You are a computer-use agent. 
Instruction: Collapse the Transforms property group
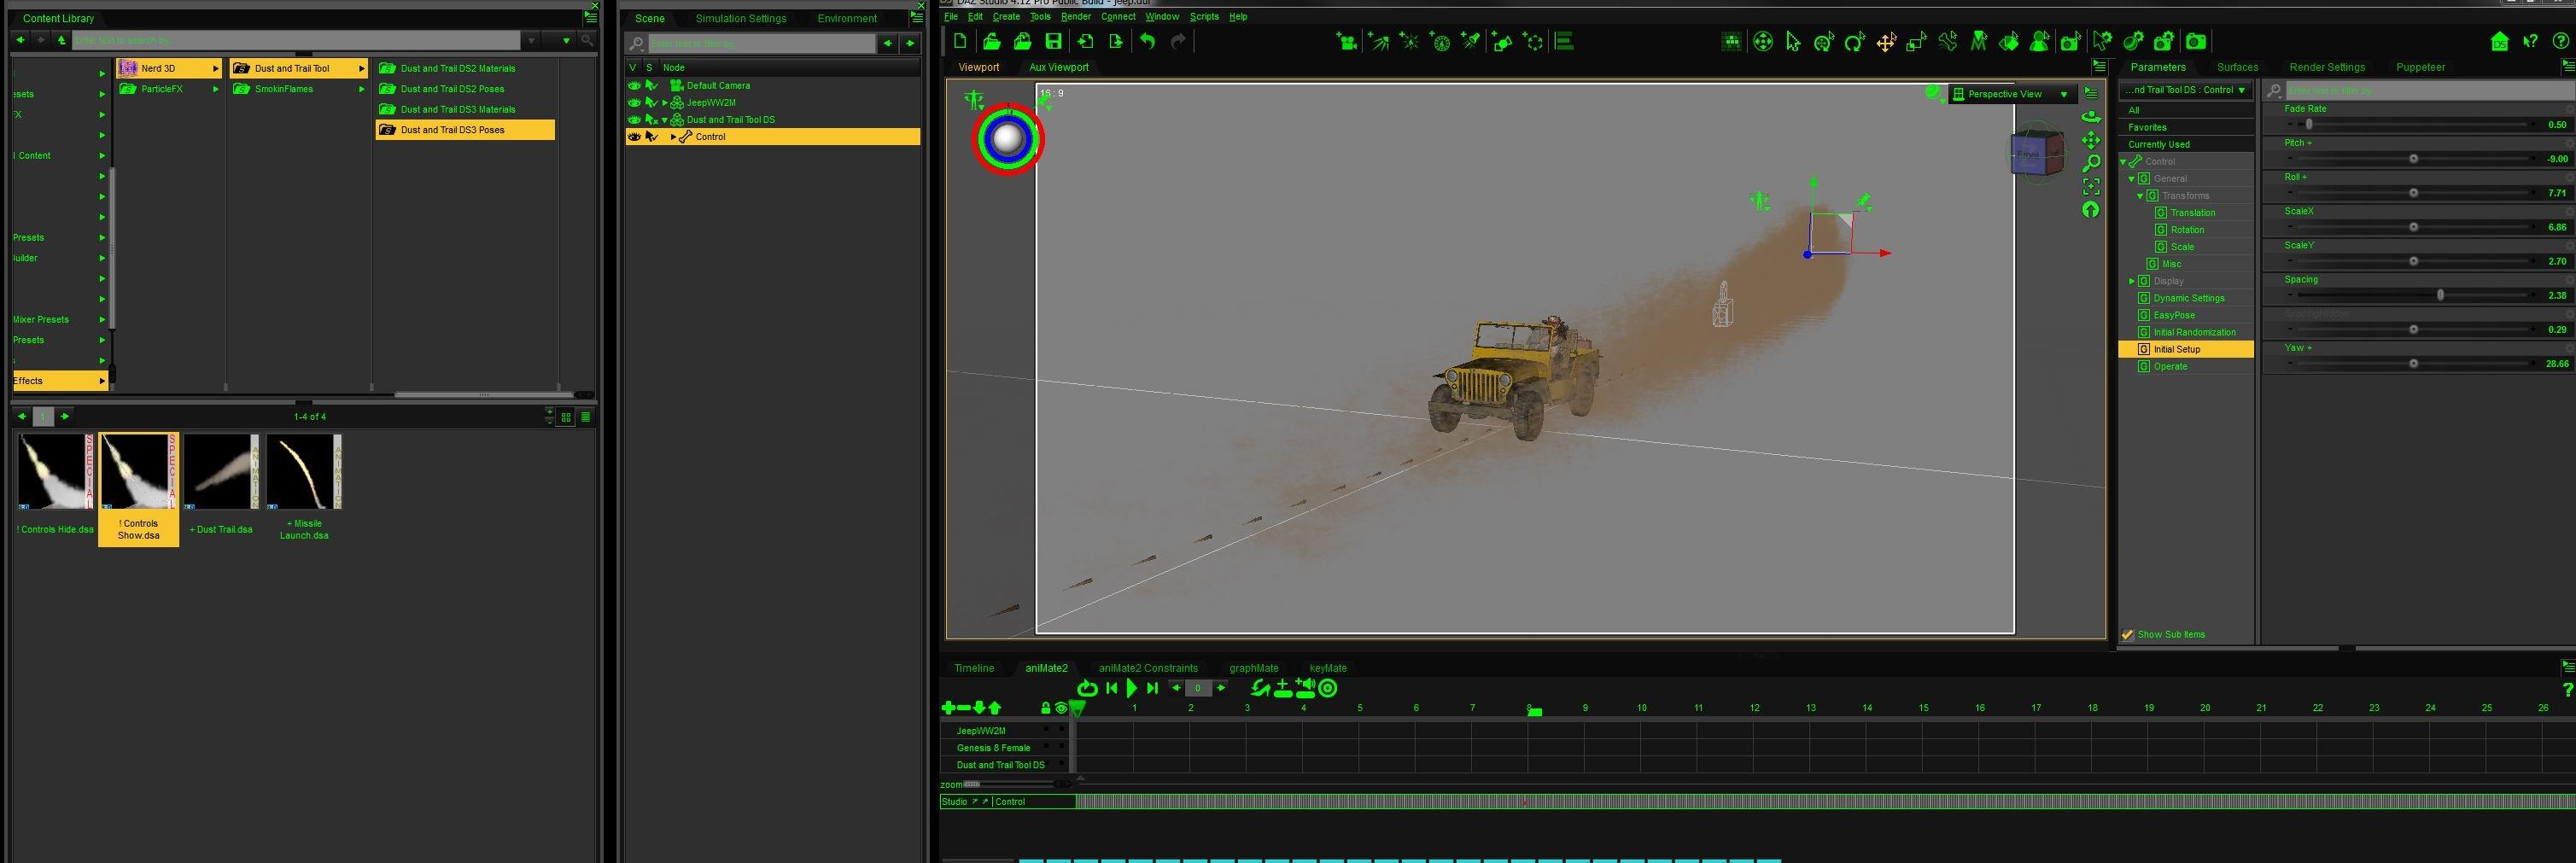pos(2140,196)
